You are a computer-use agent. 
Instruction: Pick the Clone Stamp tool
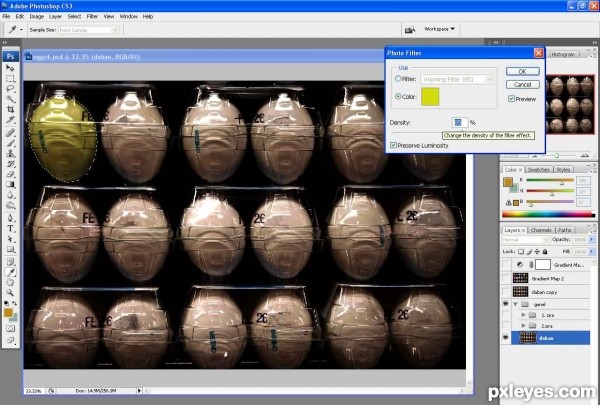(10, 154)
